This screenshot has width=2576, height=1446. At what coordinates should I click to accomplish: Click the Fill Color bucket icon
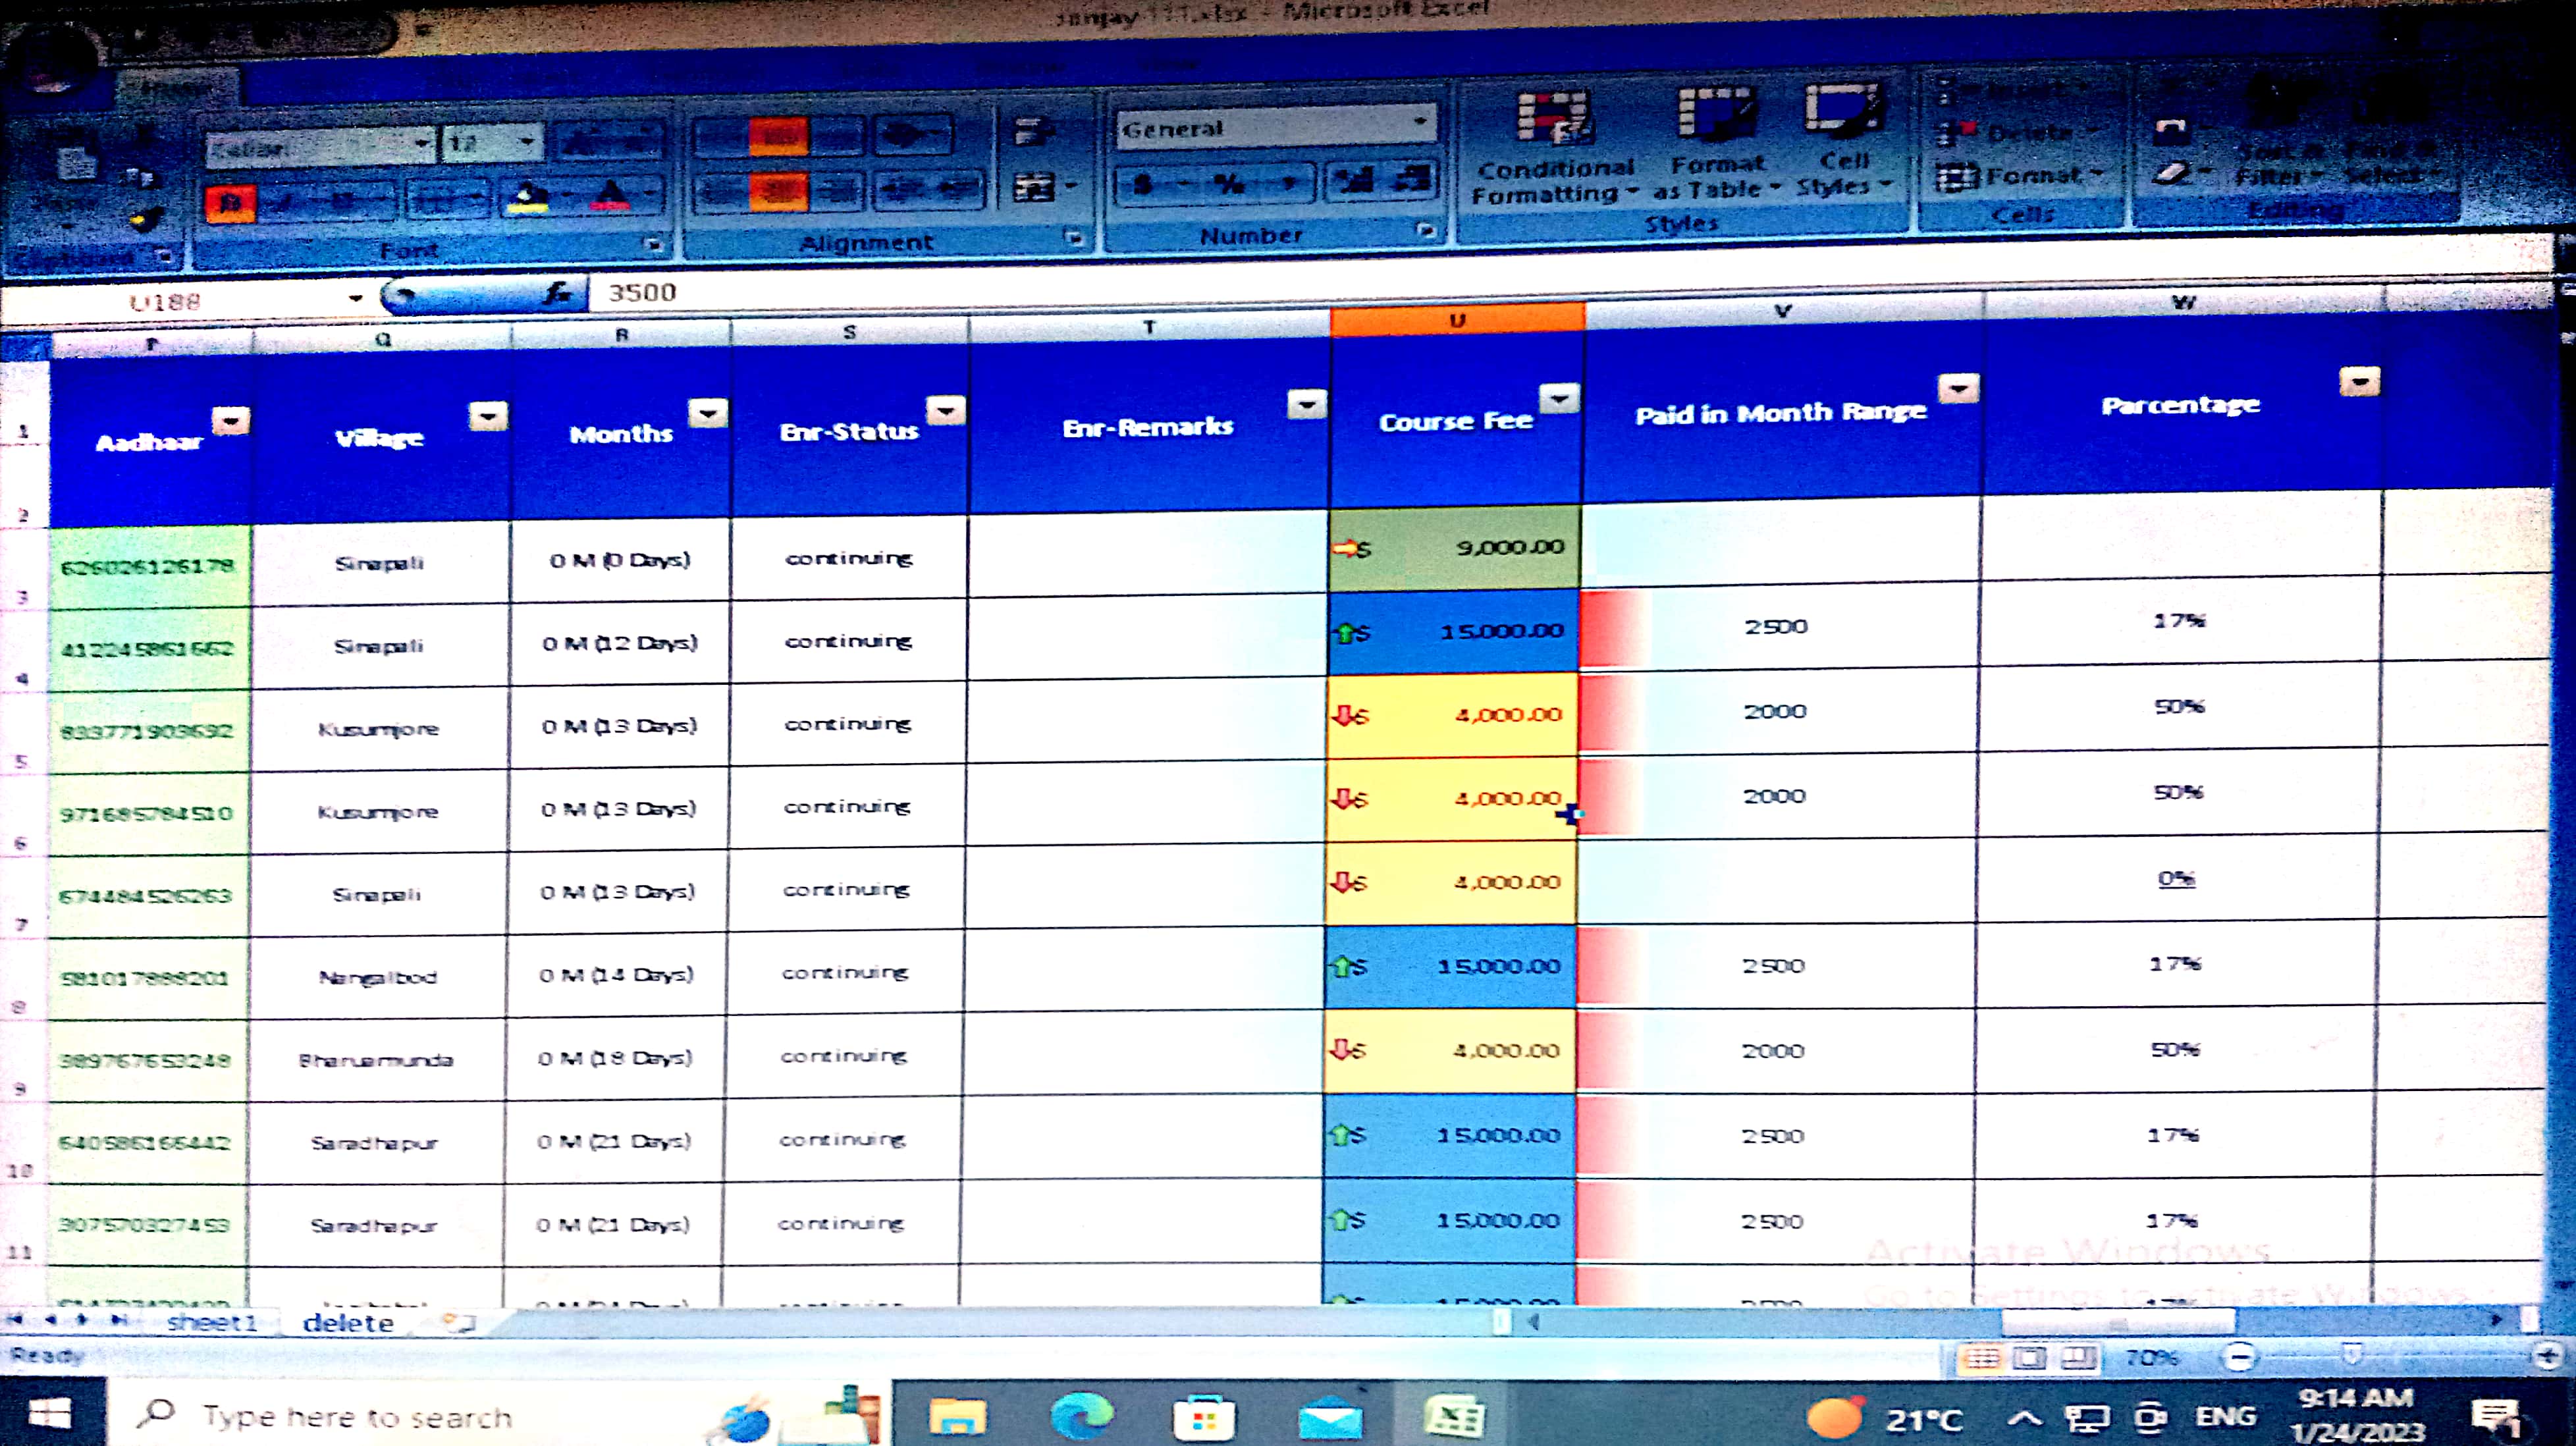pos(530,197)
